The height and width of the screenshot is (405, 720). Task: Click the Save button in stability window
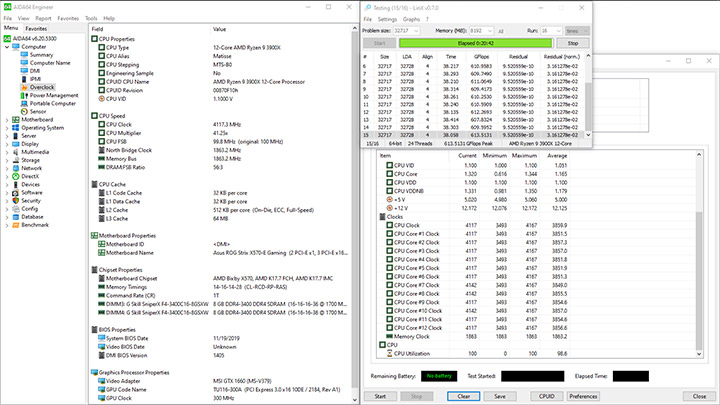tap(500, 396)
